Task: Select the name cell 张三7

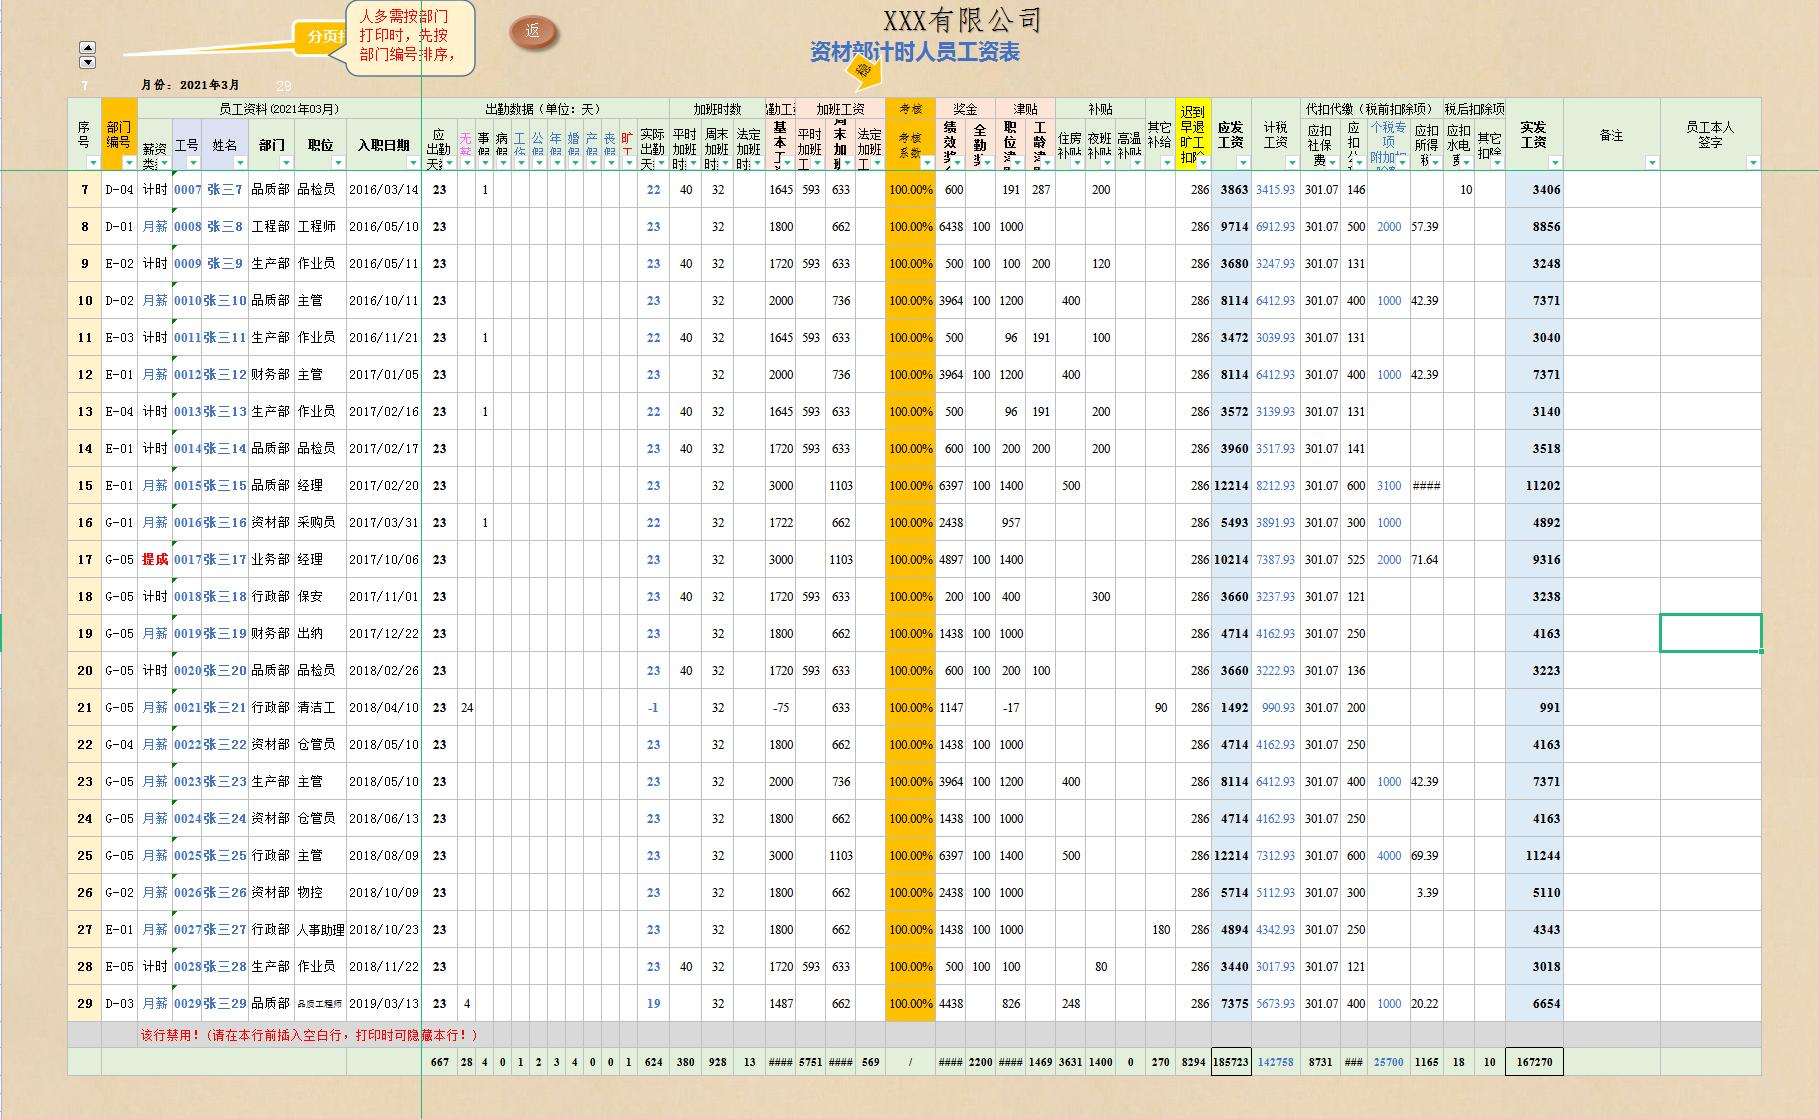Action: click(x=225, y=190)
